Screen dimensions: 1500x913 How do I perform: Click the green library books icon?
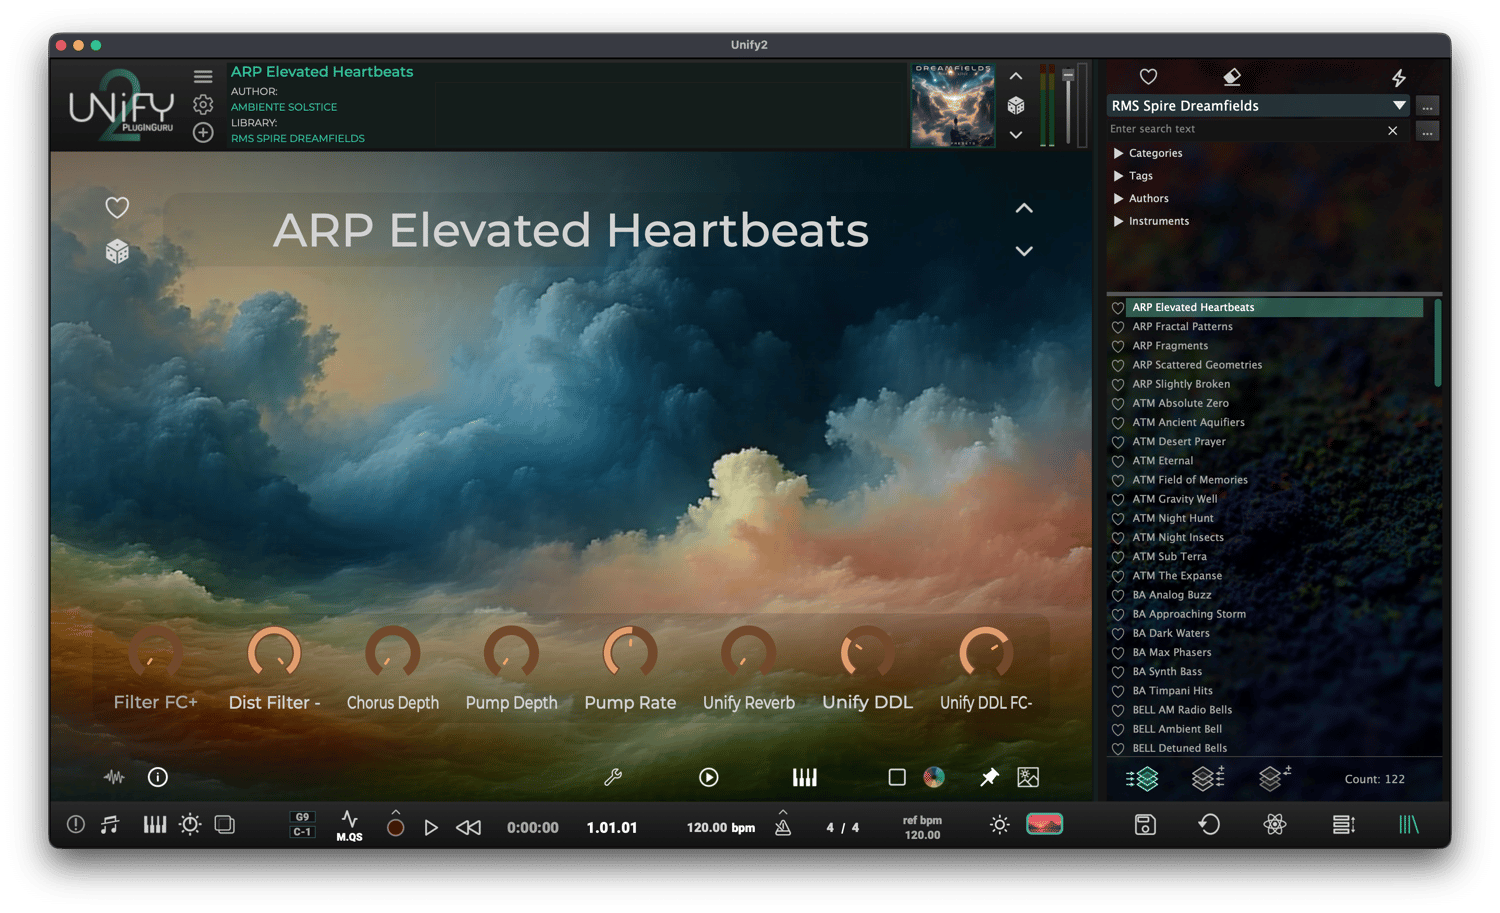pyautogui.click(x=1409, y=825)
